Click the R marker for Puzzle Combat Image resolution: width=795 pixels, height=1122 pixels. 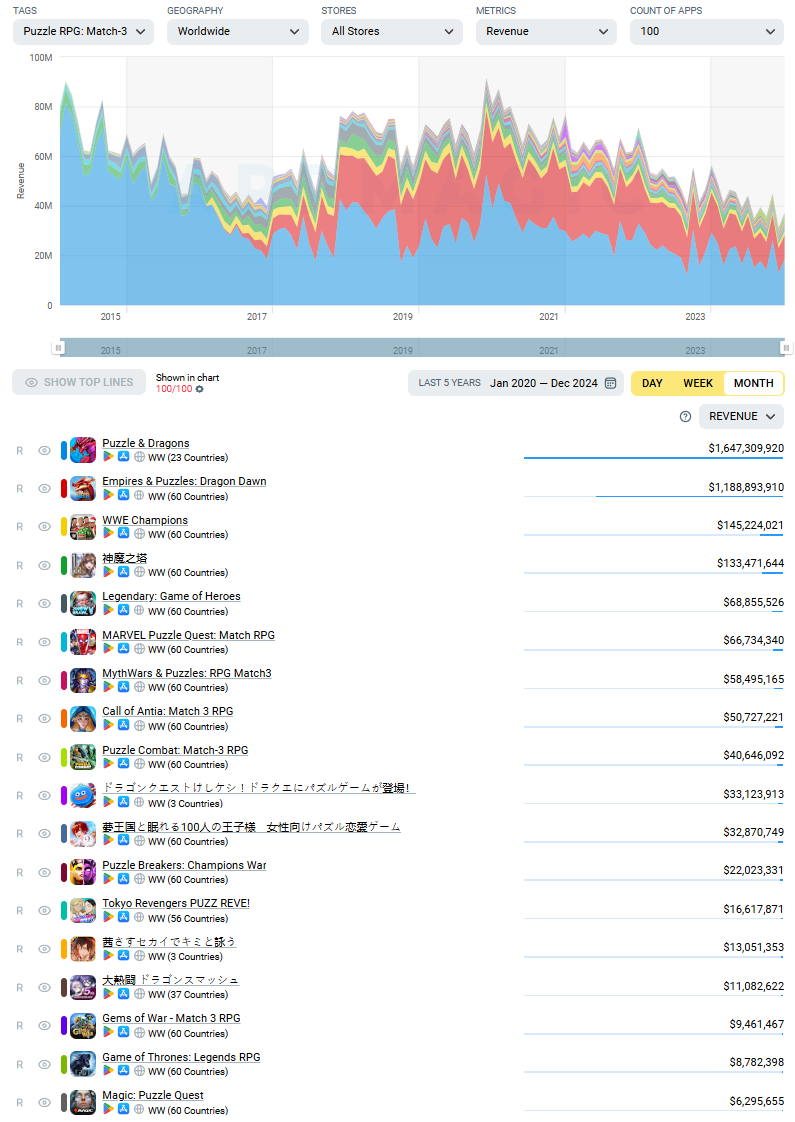tap(20, 758)
